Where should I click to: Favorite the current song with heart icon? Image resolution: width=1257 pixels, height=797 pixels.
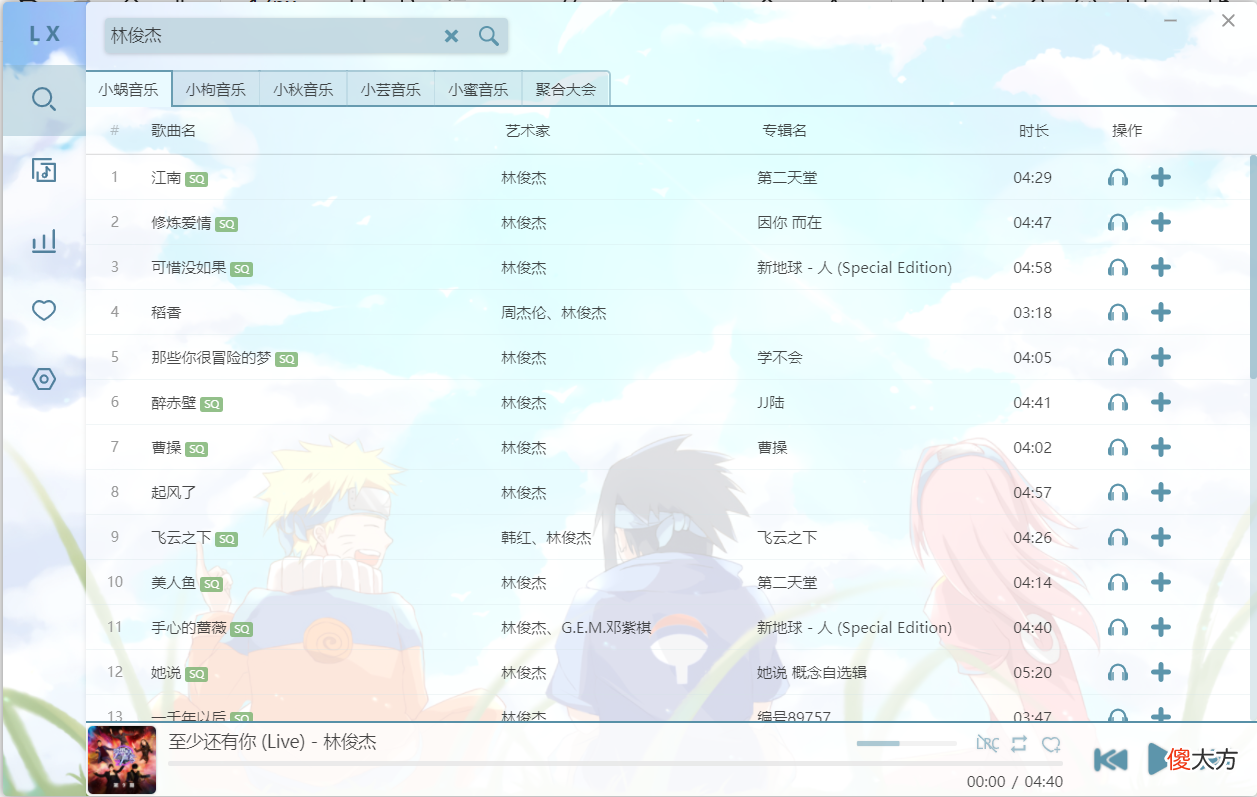point(1051,744)
